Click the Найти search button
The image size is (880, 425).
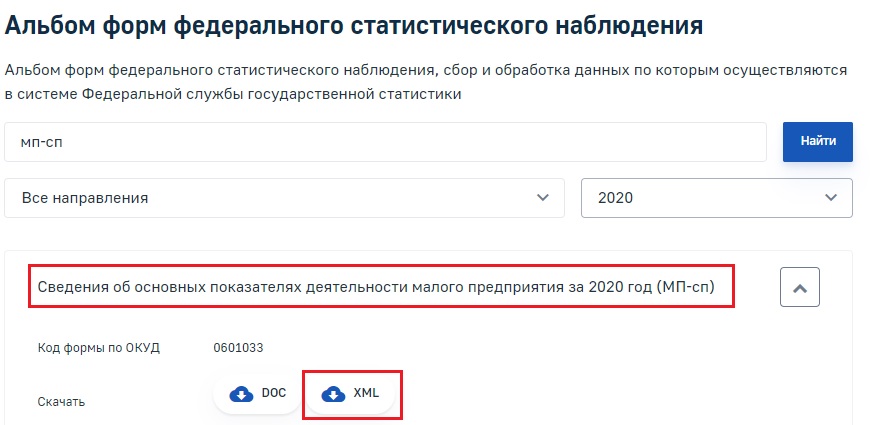(x=818, y=141)
